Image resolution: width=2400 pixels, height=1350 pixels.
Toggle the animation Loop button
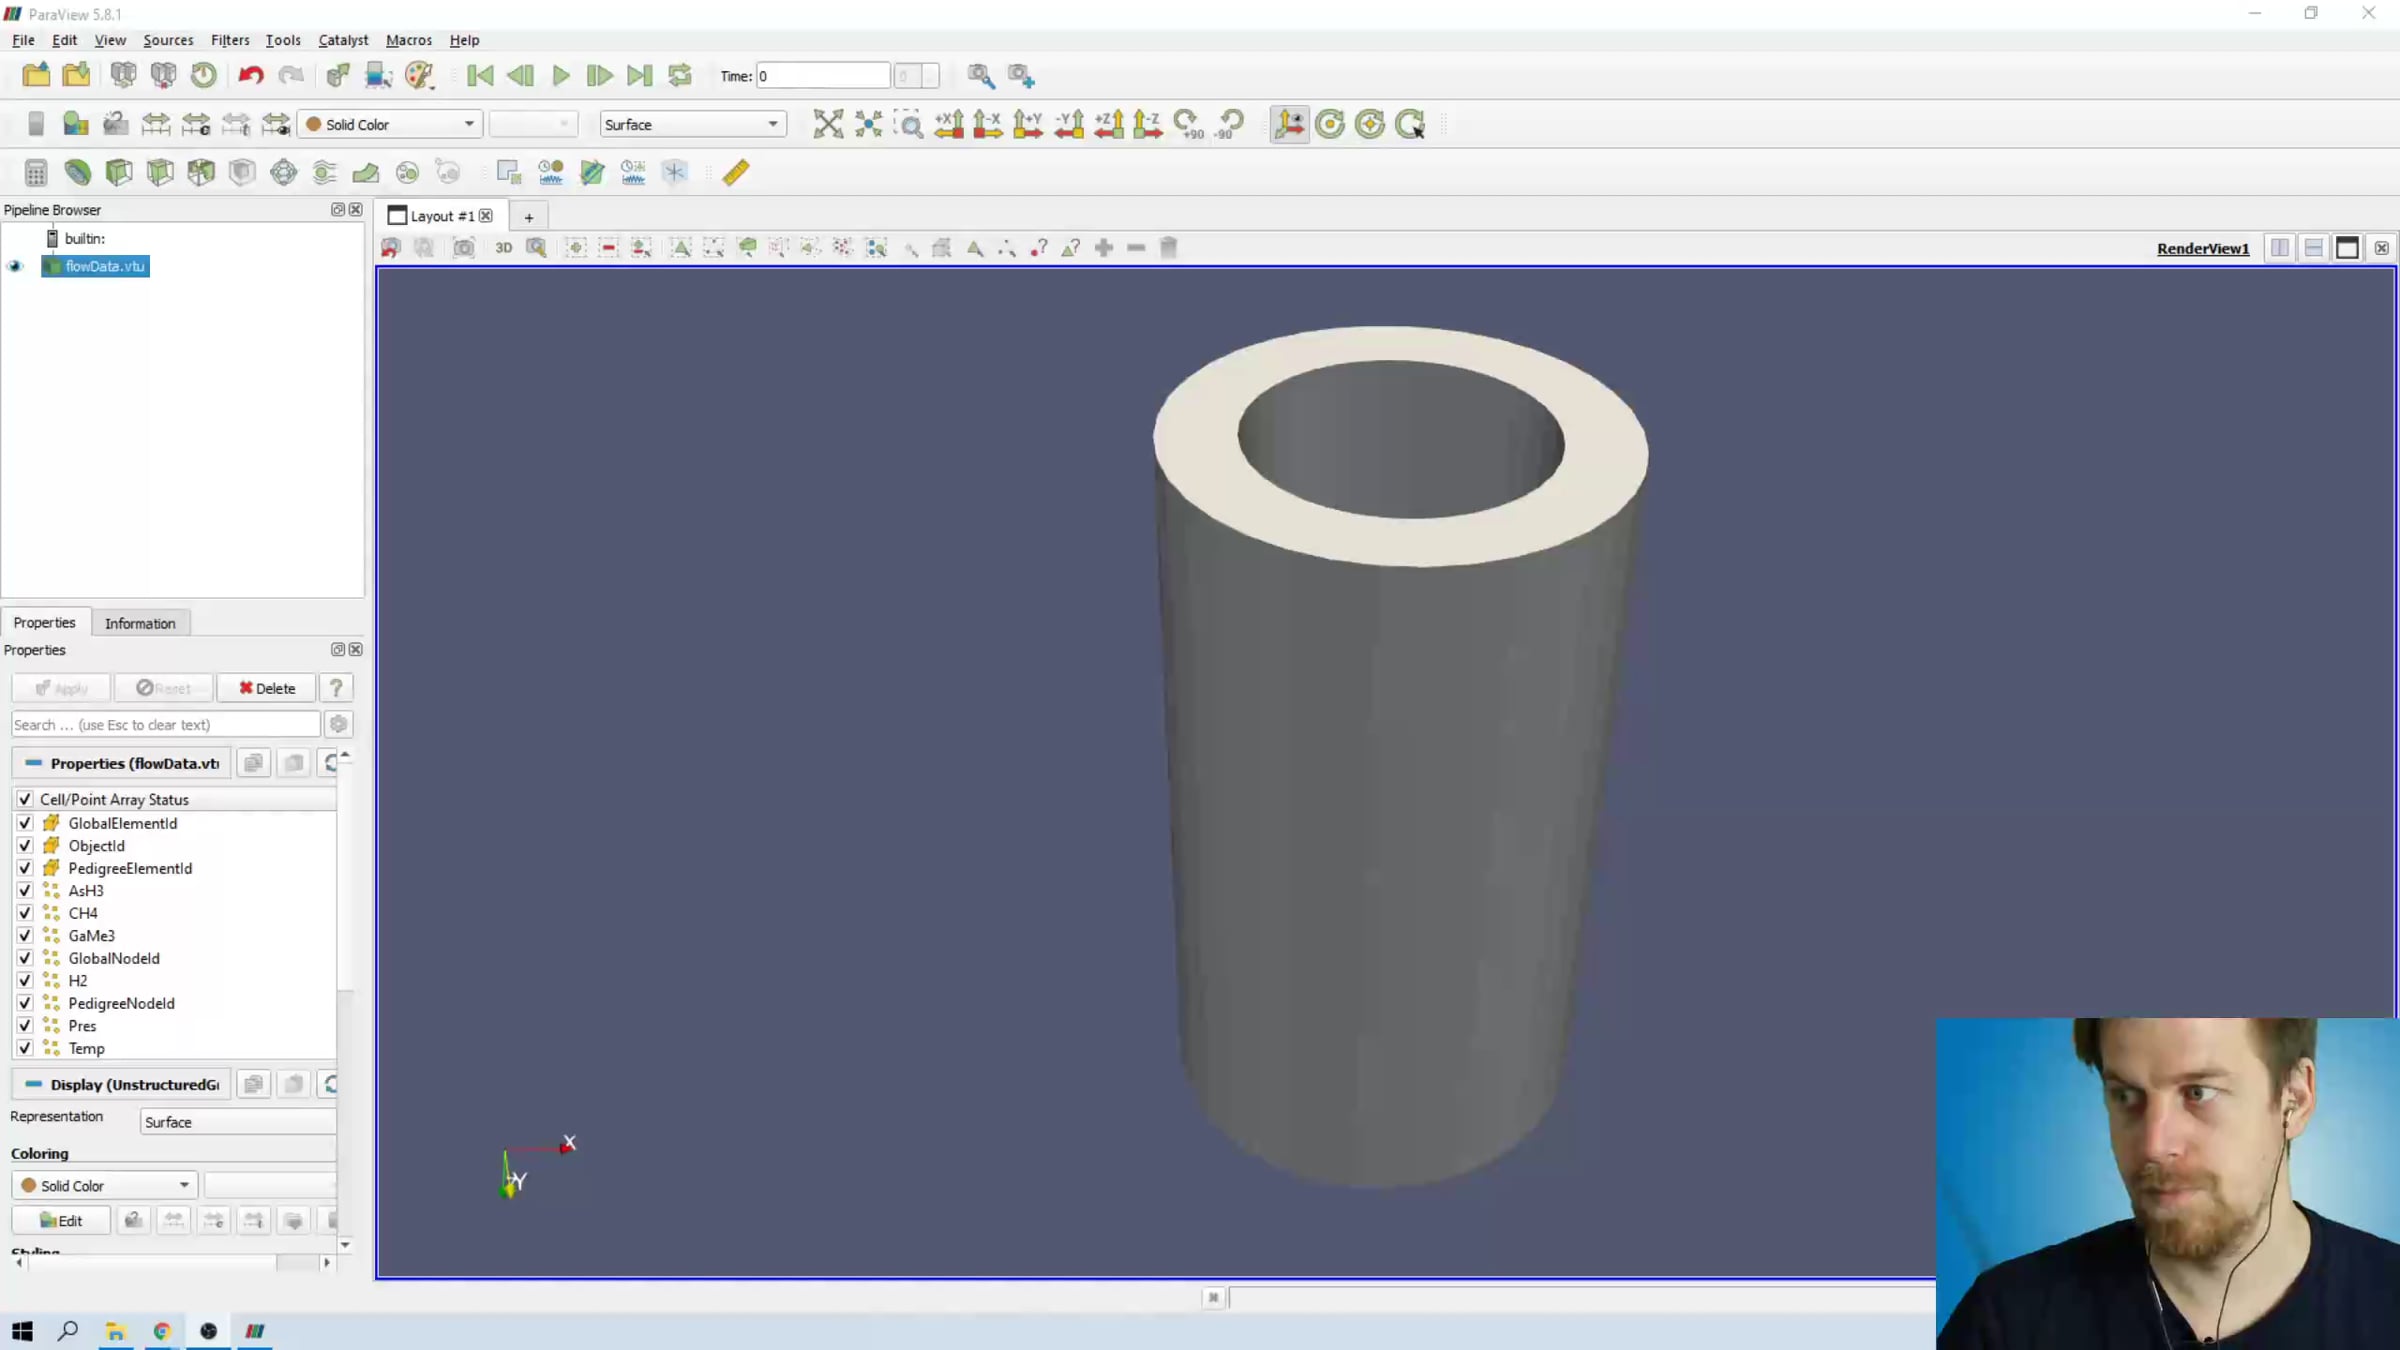[680, 75]
